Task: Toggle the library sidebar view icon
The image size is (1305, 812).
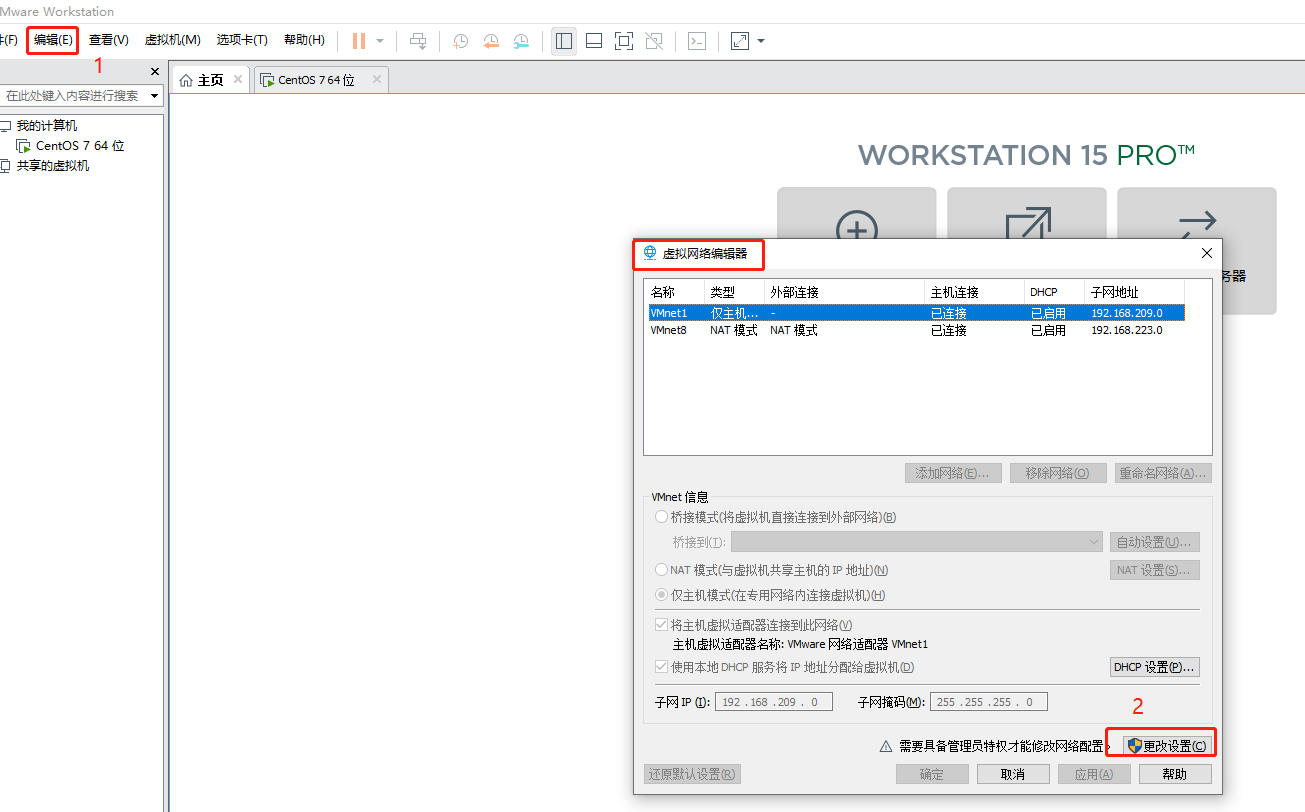Action: tap(564, 41)
